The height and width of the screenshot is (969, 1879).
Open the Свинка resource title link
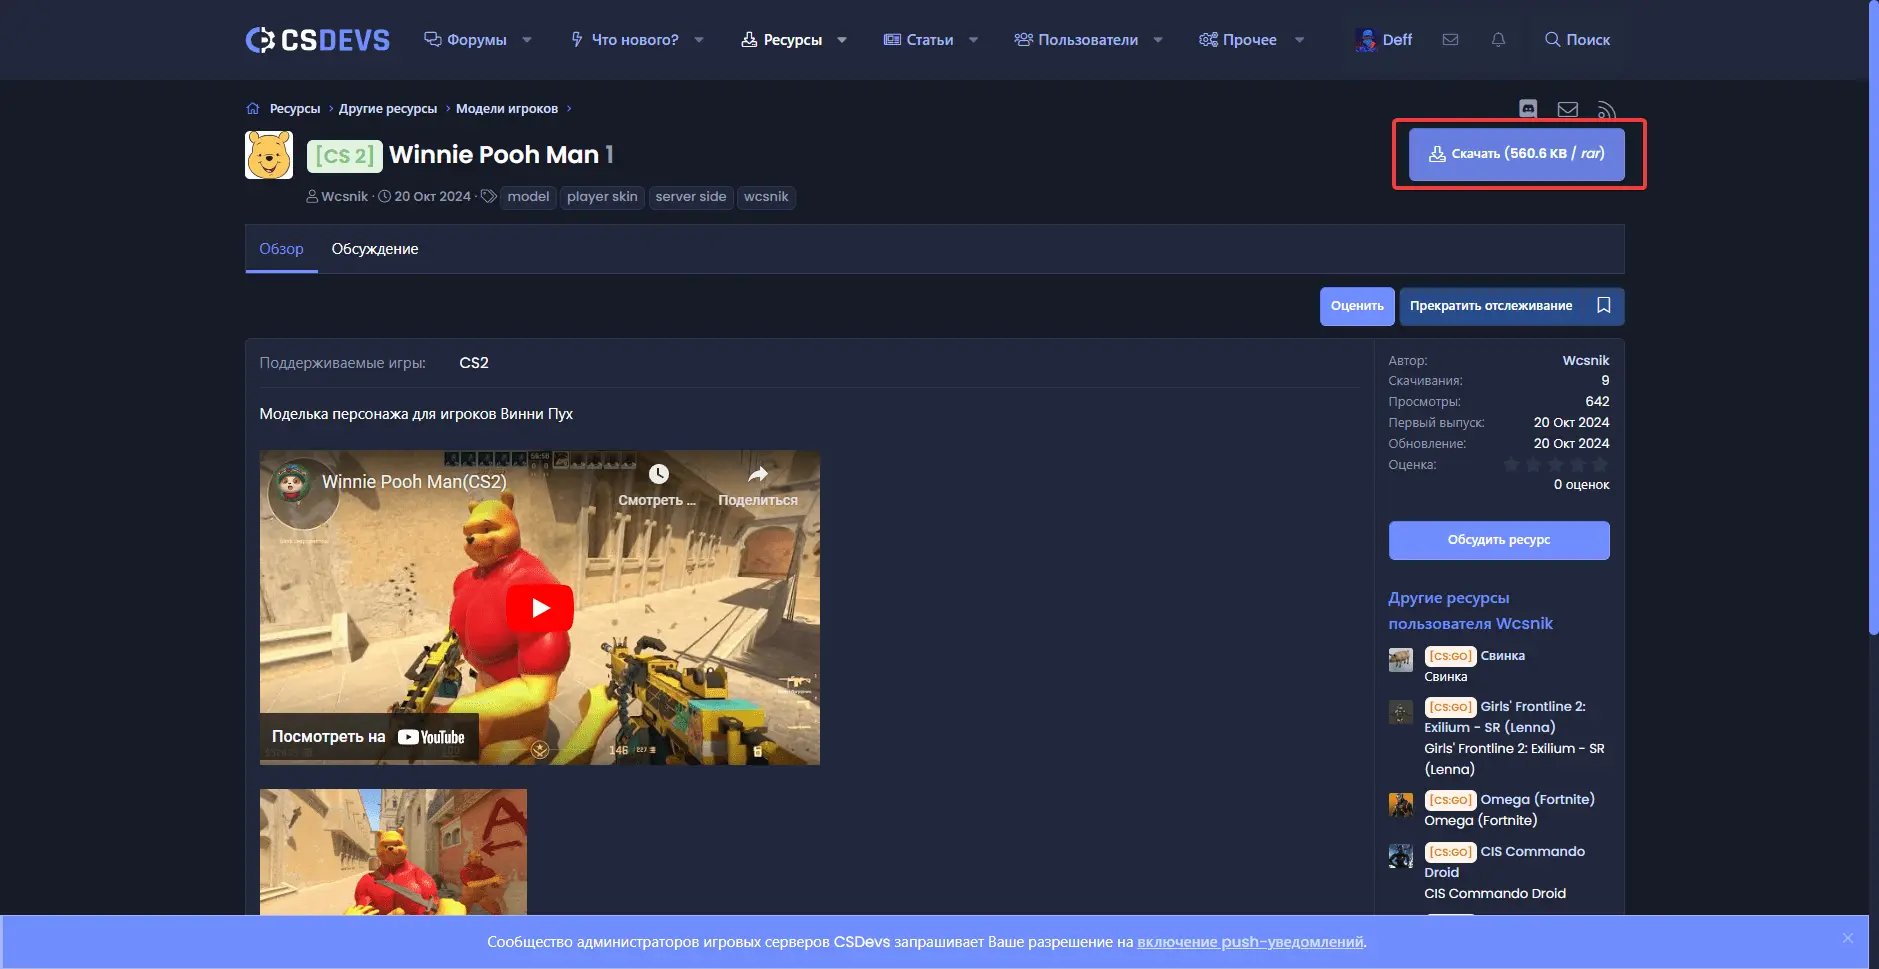coord(1502,656)
